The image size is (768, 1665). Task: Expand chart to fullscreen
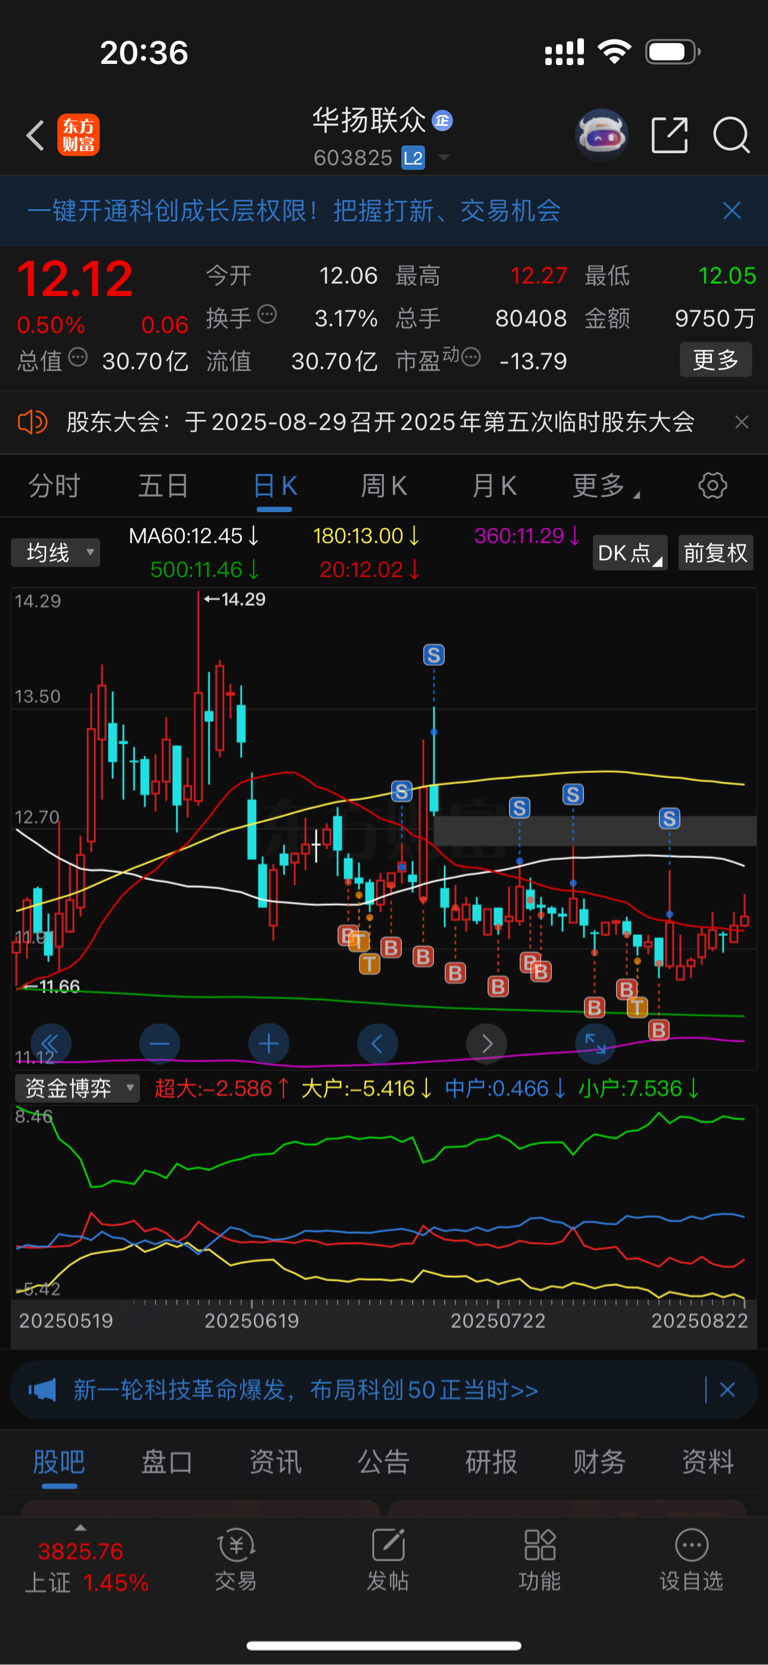[595, 1044]
